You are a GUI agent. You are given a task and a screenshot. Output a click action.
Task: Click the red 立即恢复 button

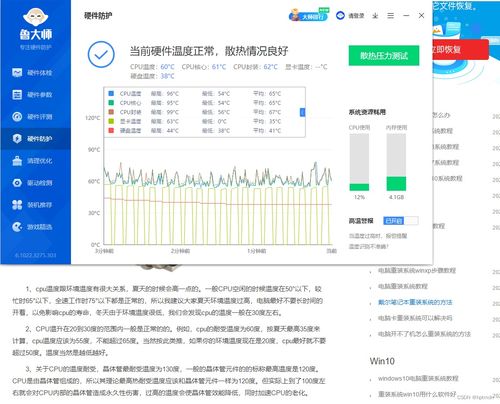coord(460,50)
